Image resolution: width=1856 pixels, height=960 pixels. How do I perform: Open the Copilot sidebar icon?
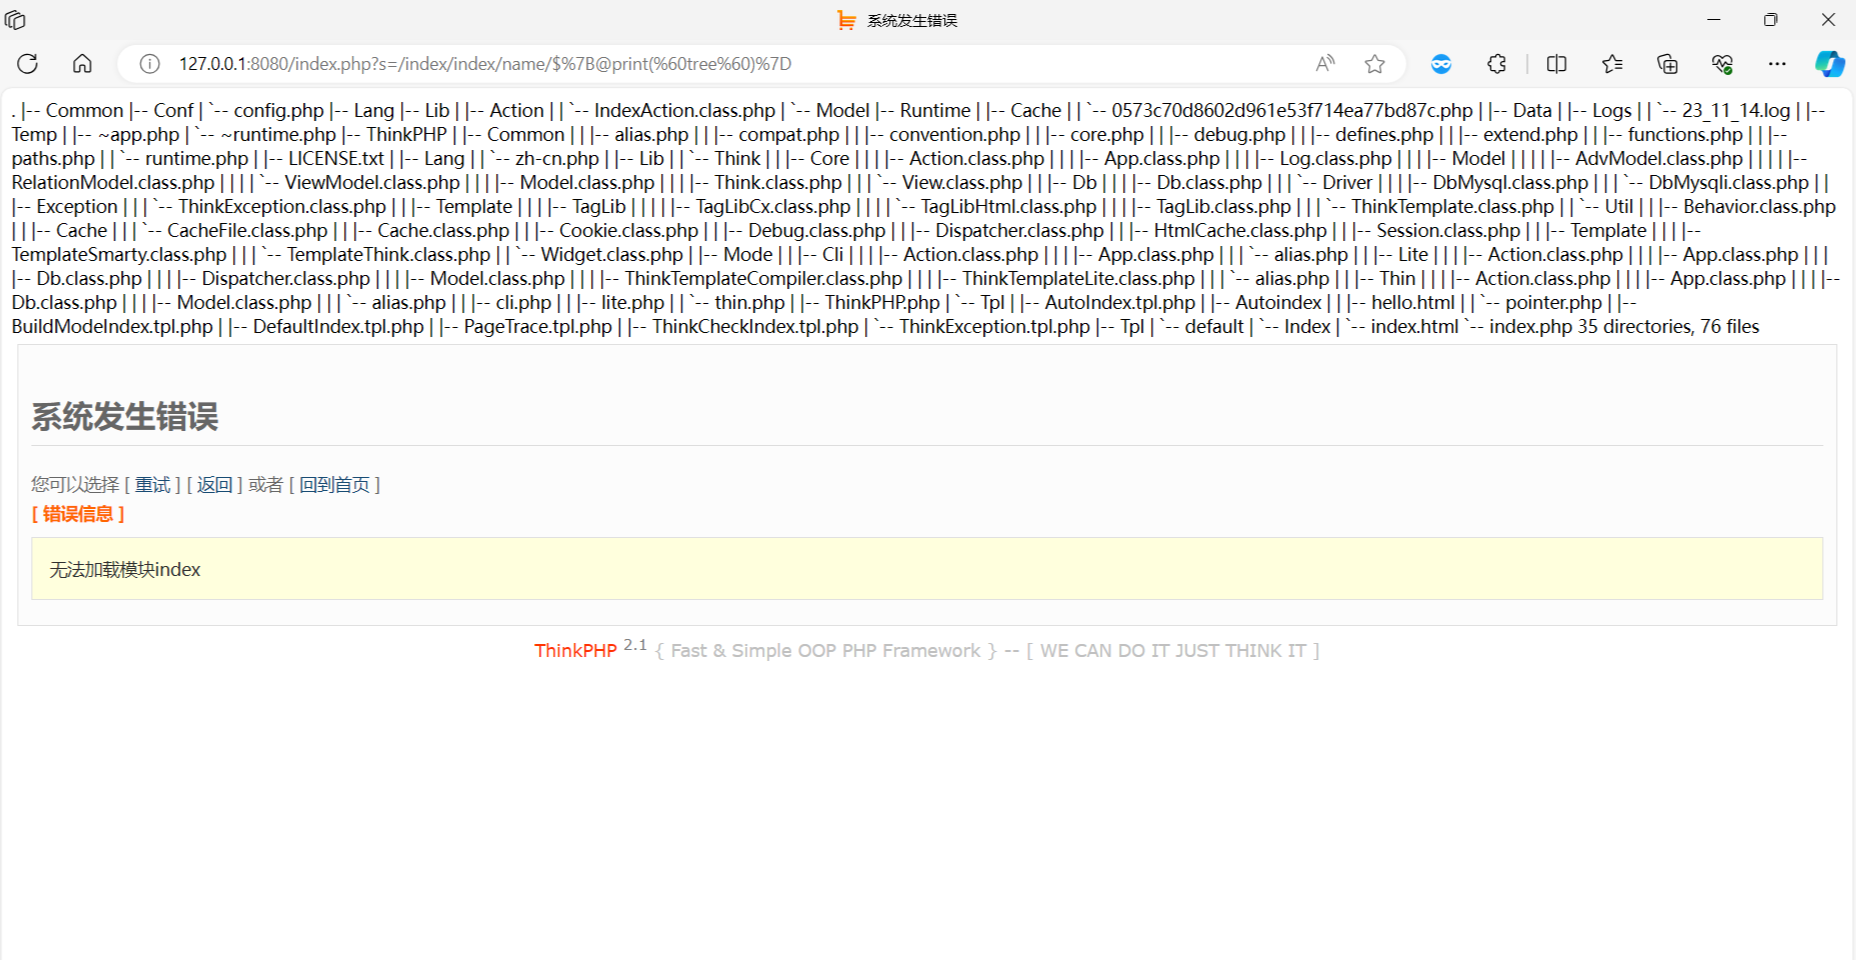[x=1829, y=64]
